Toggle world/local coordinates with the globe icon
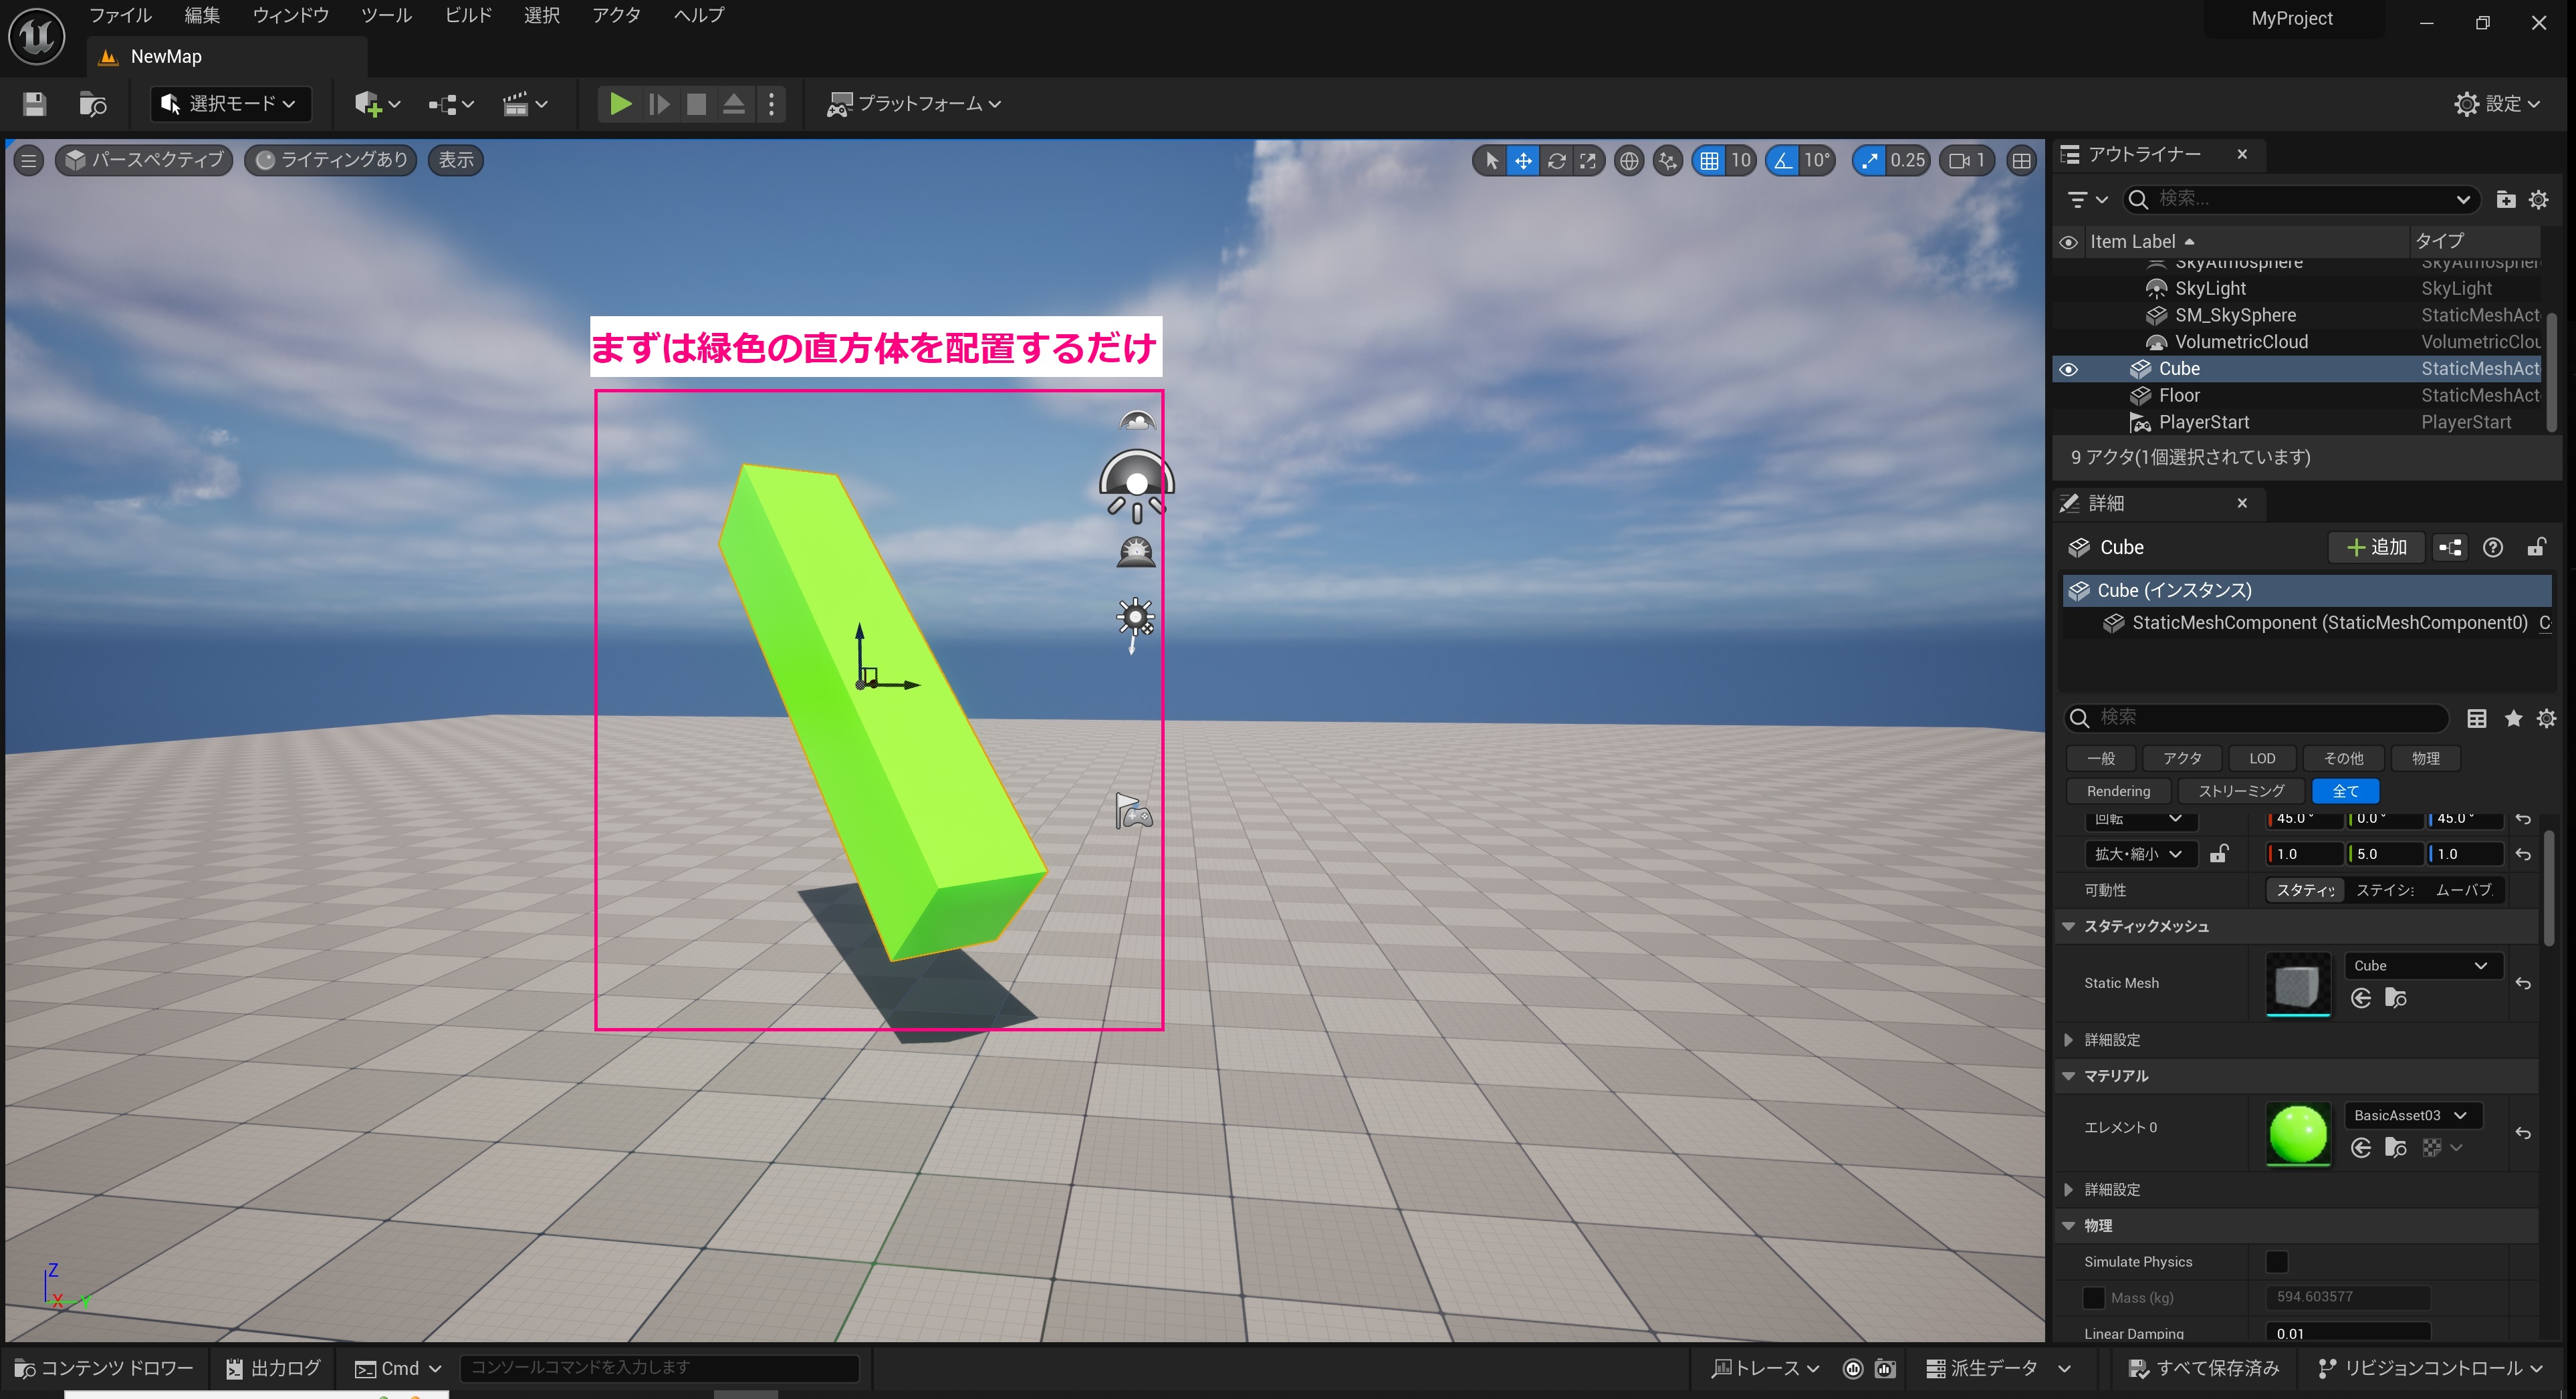This screenshot has width=2576, height=1399. [x=1629, y=160]
